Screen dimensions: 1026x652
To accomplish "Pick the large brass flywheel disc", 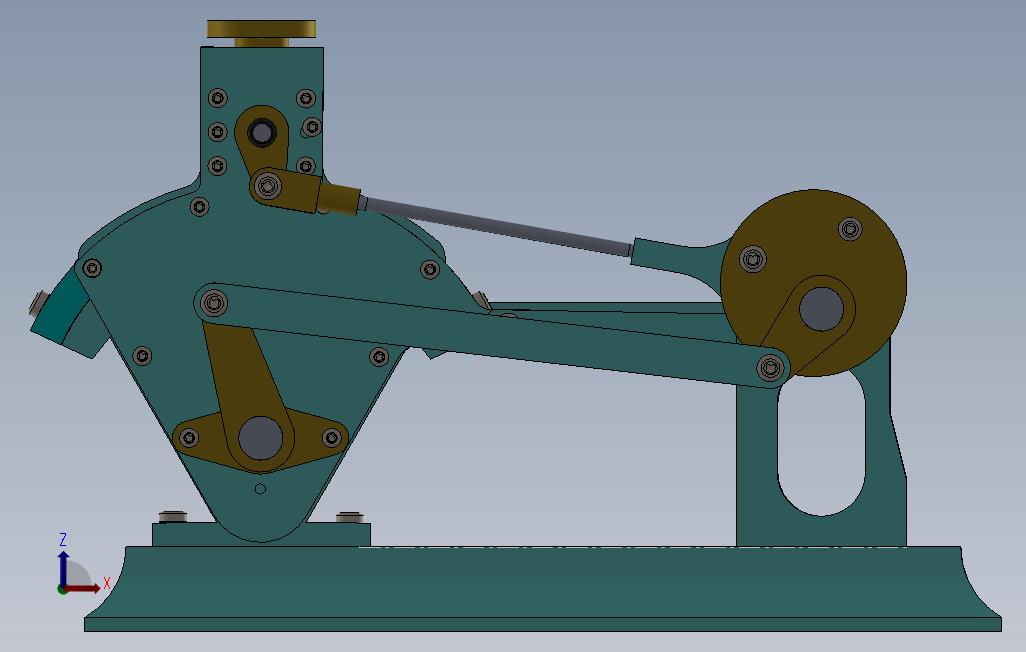I will tap(813, 283).
